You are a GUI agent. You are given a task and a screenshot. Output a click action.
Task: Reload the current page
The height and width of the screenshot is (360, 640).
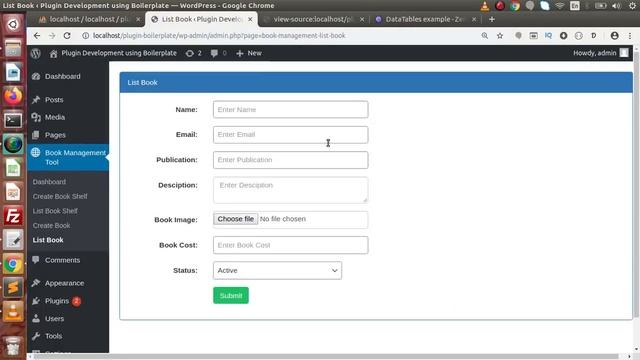tap(67, 36)
